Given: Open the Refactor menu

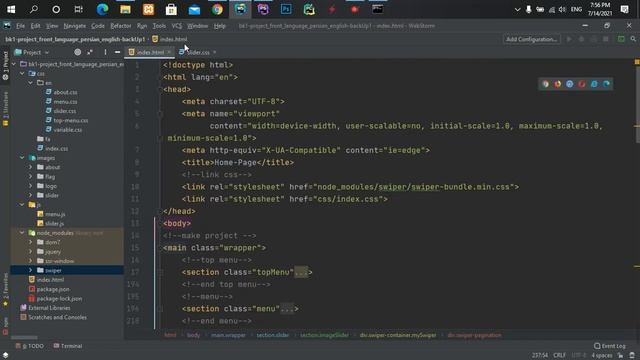Looking at the screenshot, I should click(x=121, y=26).
